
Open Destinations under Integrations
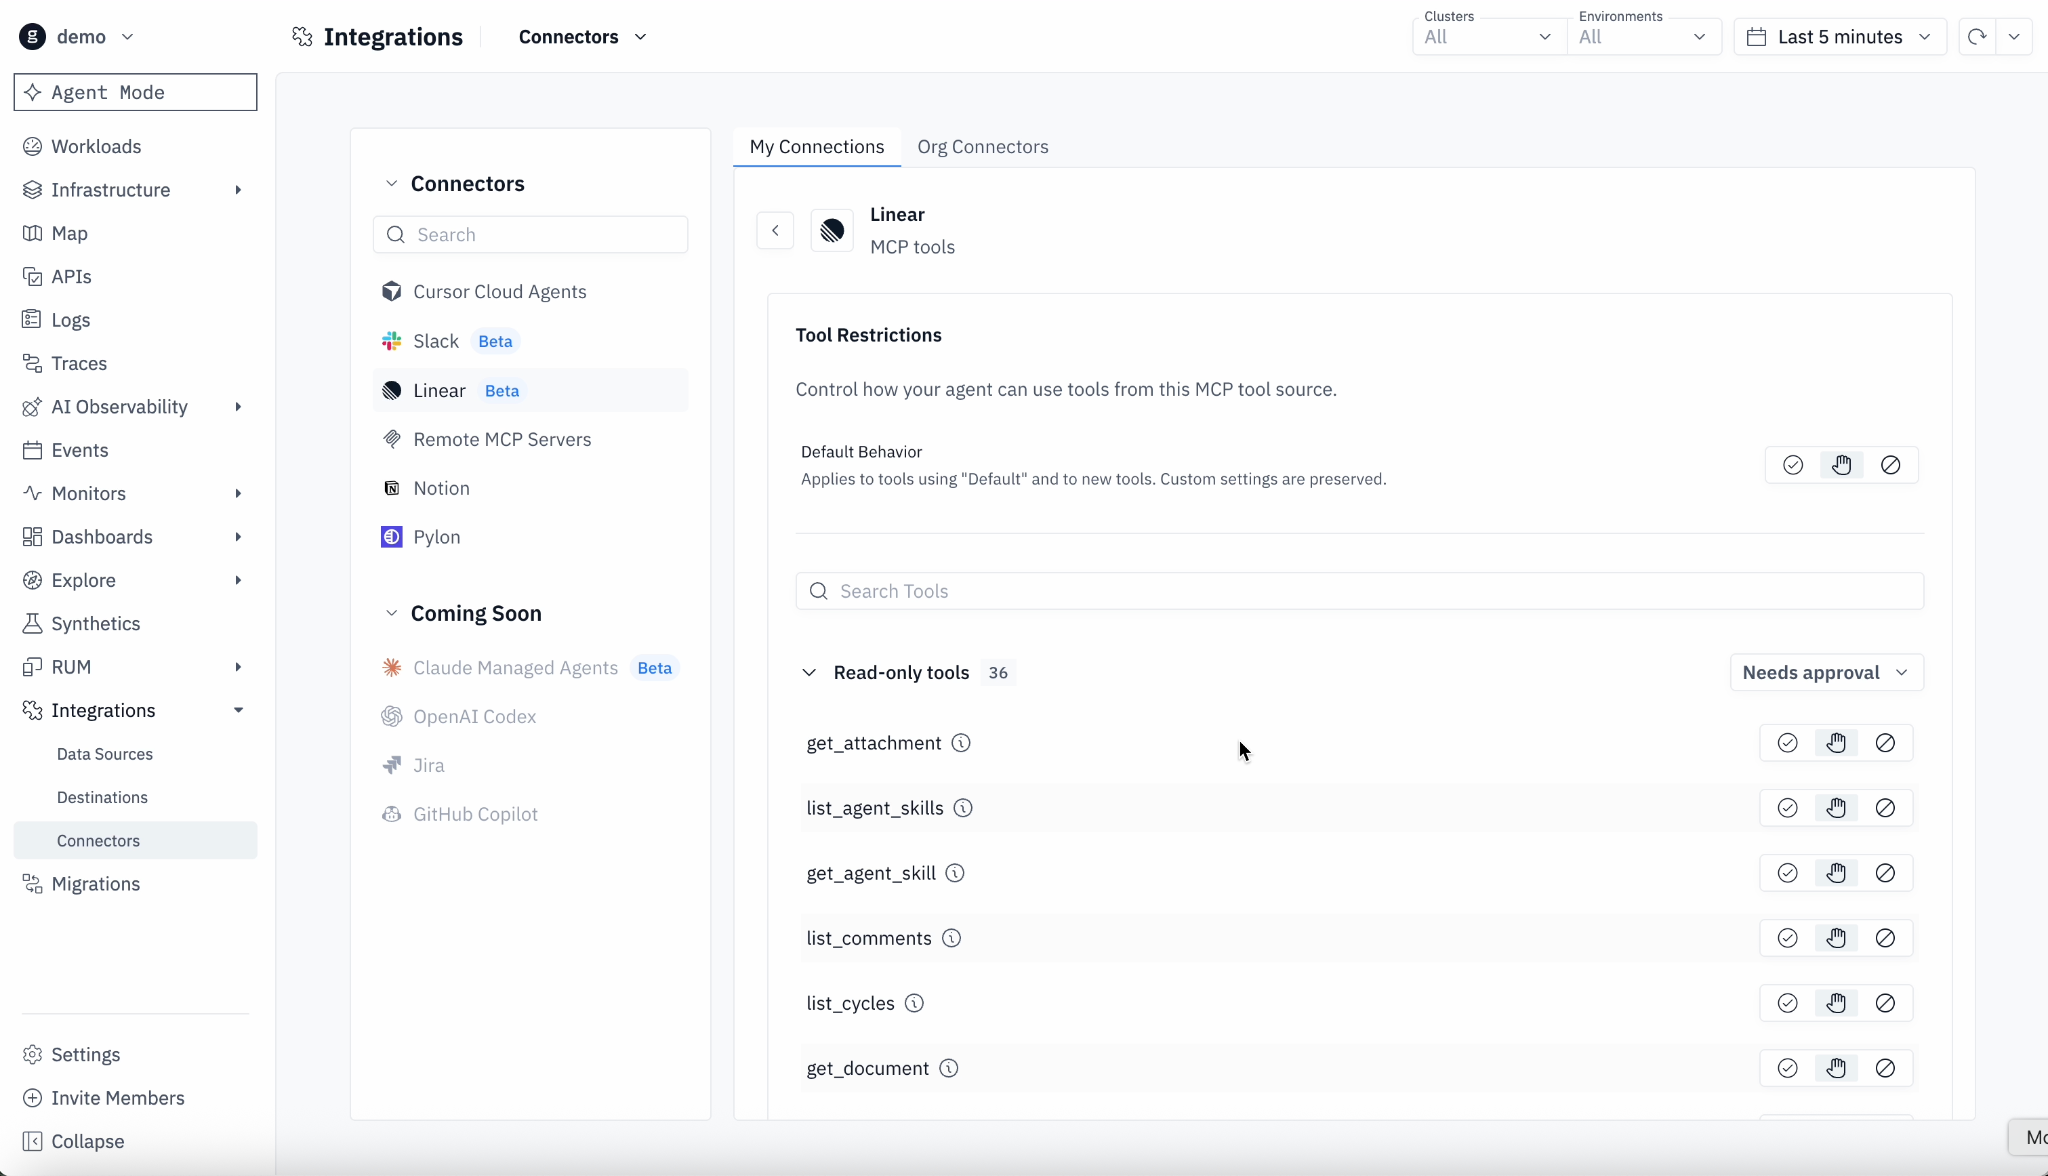tap(135, 797)
